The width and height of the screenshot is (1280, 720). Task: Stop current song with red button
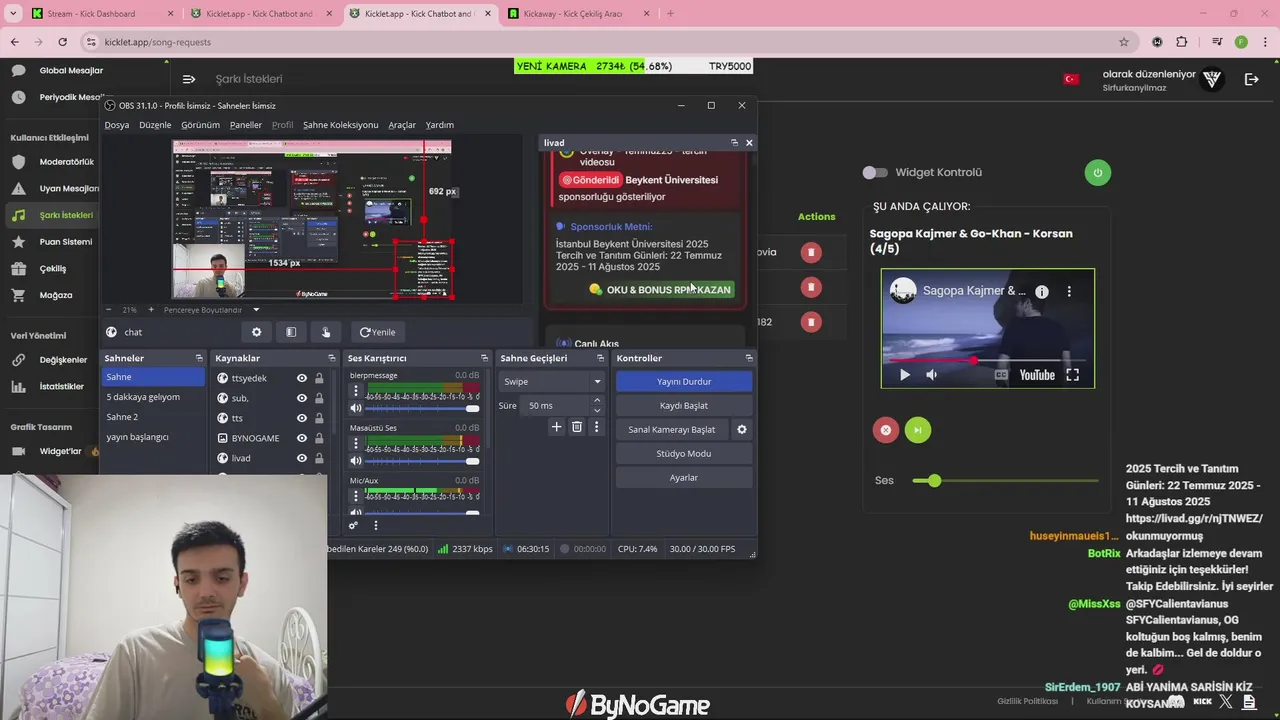pos(885,430)
